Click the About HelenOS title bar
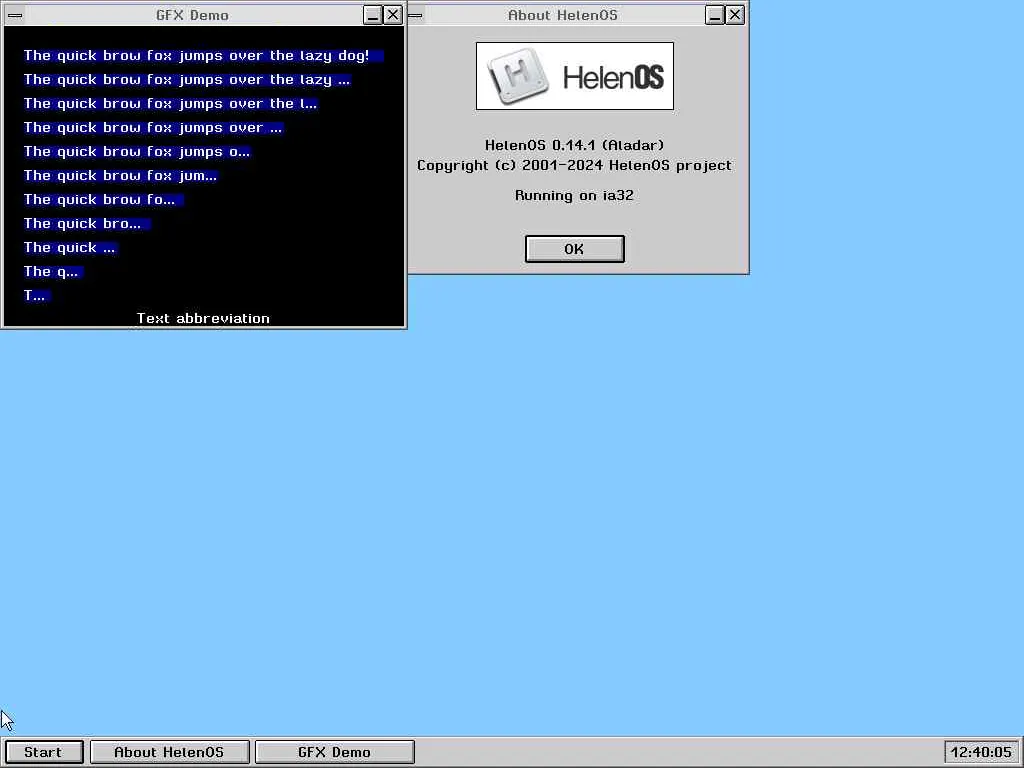Screen dimensions: 1024x768 pyautogui.click(x=563, y=15)
